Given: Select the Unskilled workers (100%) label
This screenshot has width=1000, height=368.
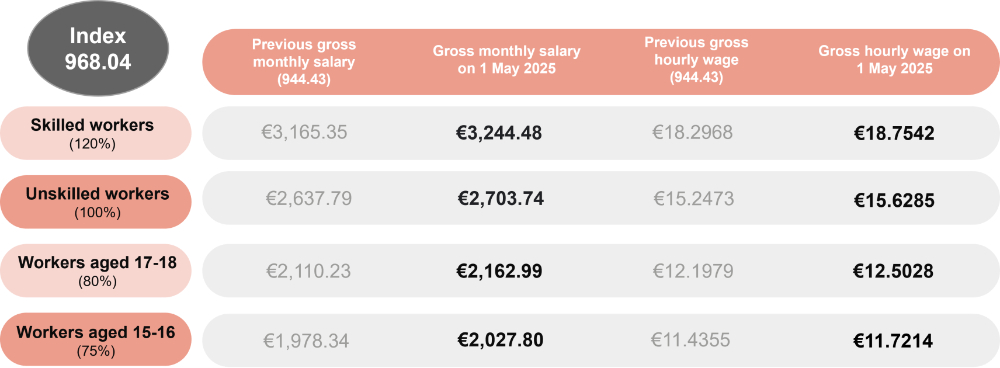Looking at the screenshot, I should coord(98,202).
